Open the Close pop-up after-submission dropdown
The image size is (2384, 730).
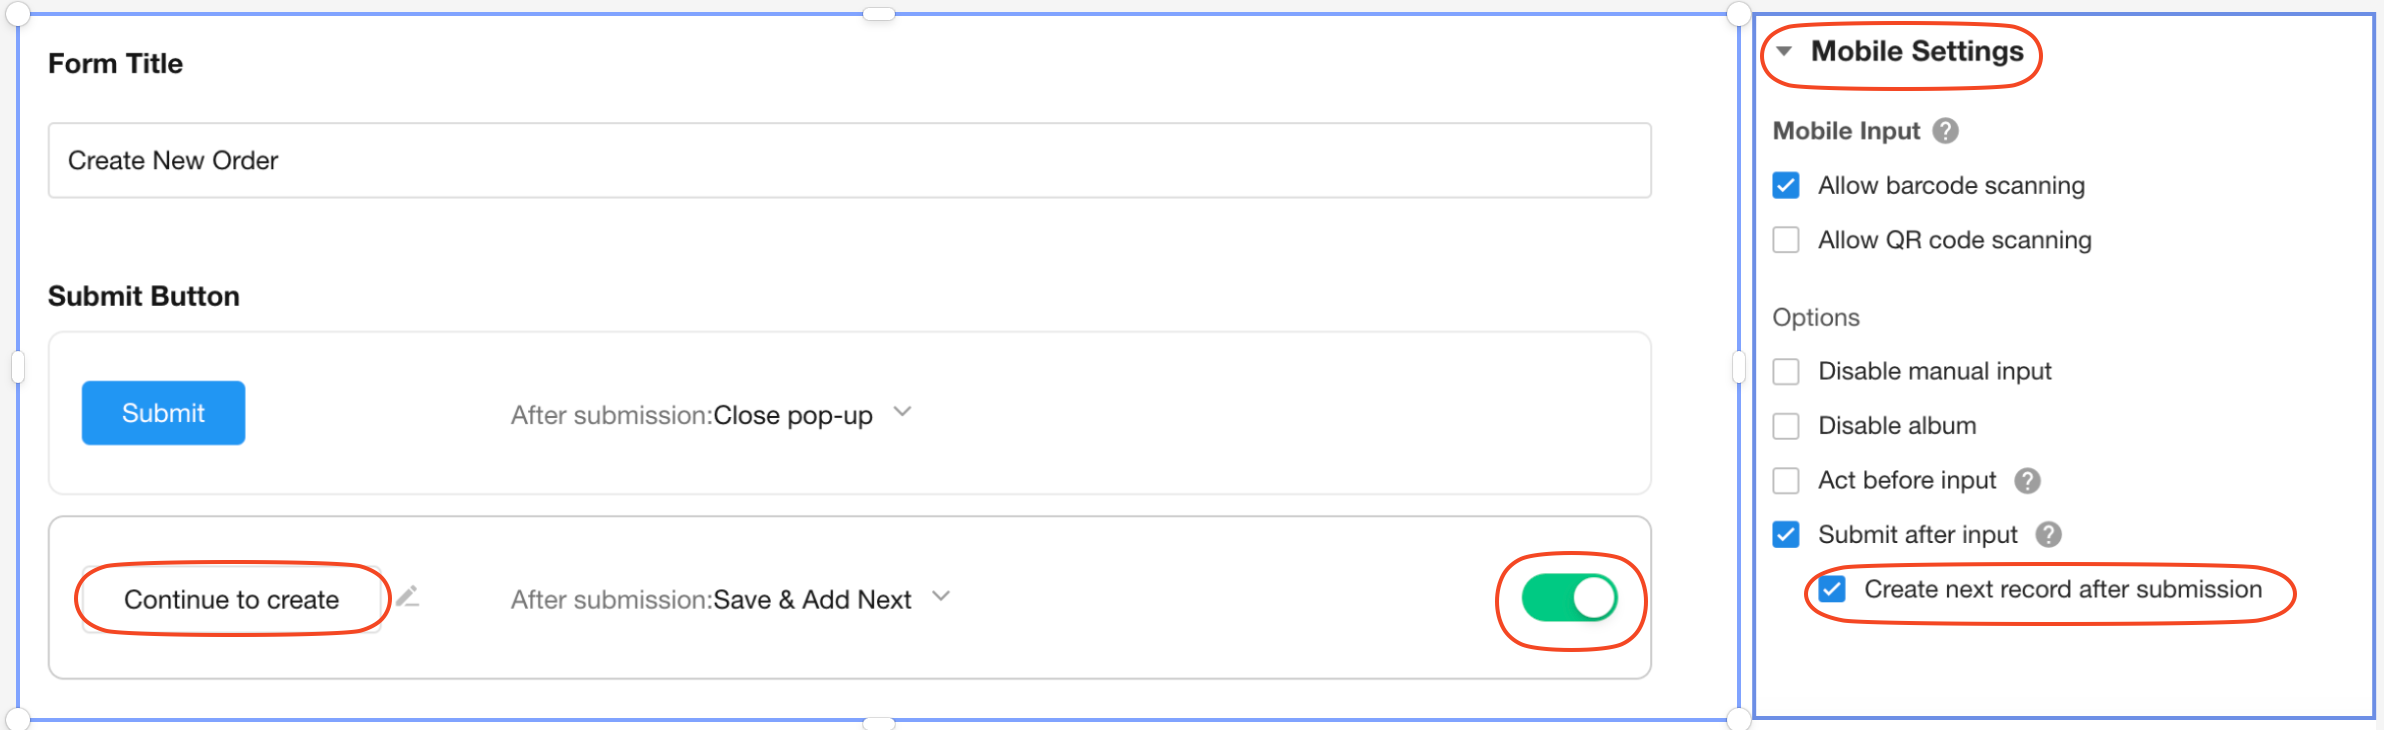pyautogui.click(x=902, y=413)
